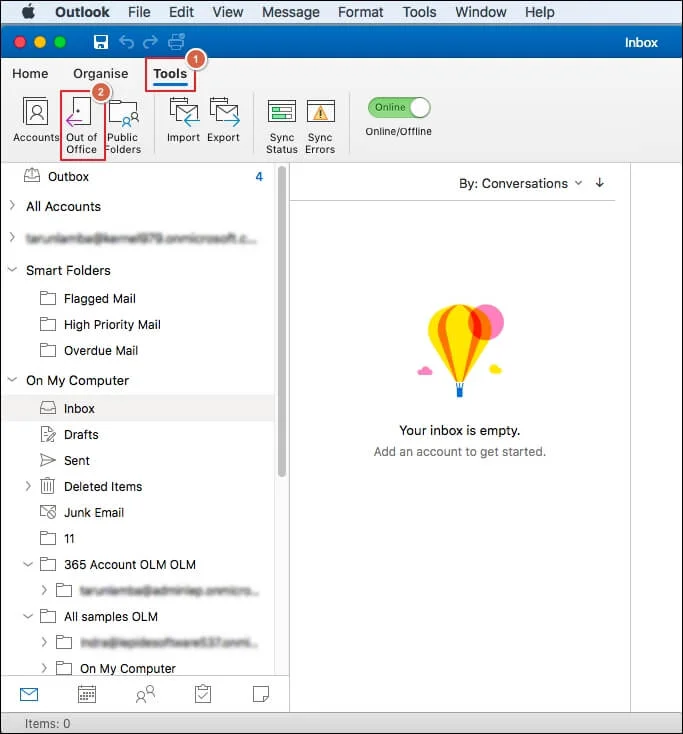Open the Edit menu
Screen dimensions: 683x734
pyautogui.click(x=181, y=12)
